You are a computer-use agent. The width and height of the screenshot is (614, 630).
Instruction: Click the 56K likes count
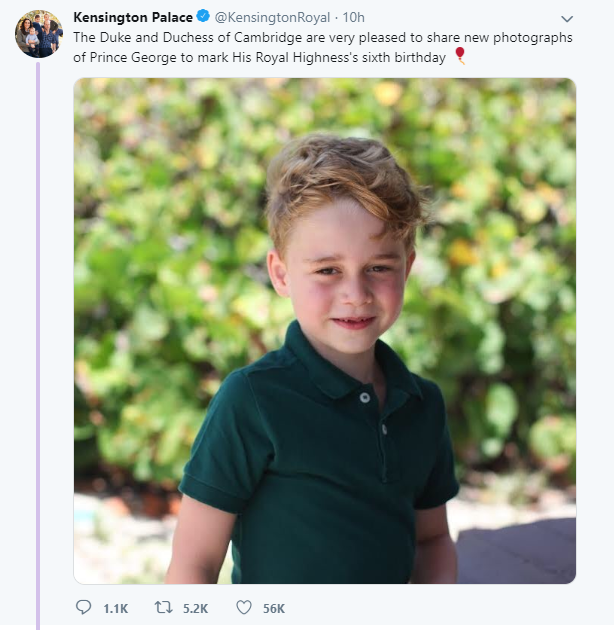pos(274,609)
